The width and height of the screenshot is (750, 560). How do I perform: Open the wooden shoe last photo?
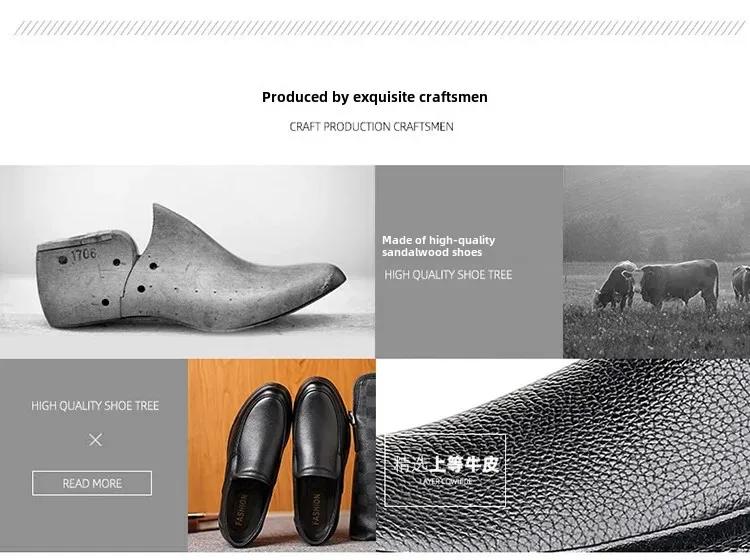188,262
